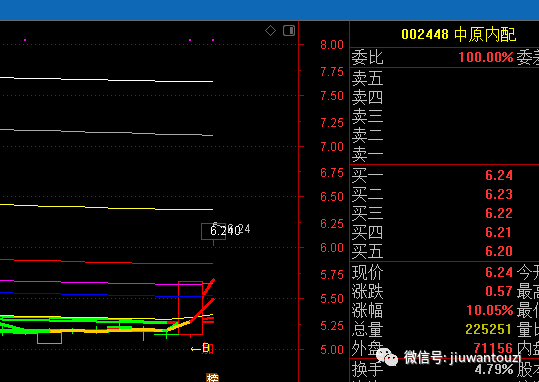
Task: Click the 现价 value 6.24
Action: click(x=499, y=272)
